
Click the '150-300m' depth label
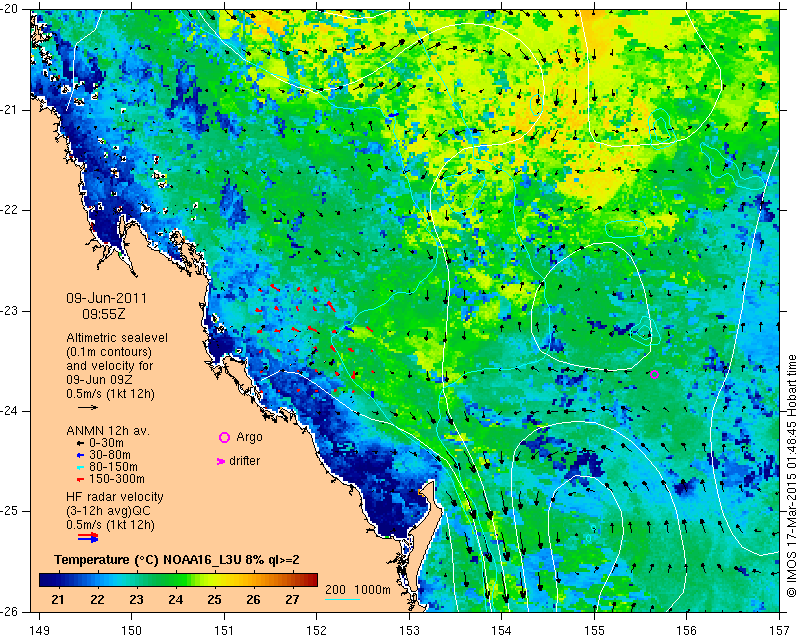117,479
